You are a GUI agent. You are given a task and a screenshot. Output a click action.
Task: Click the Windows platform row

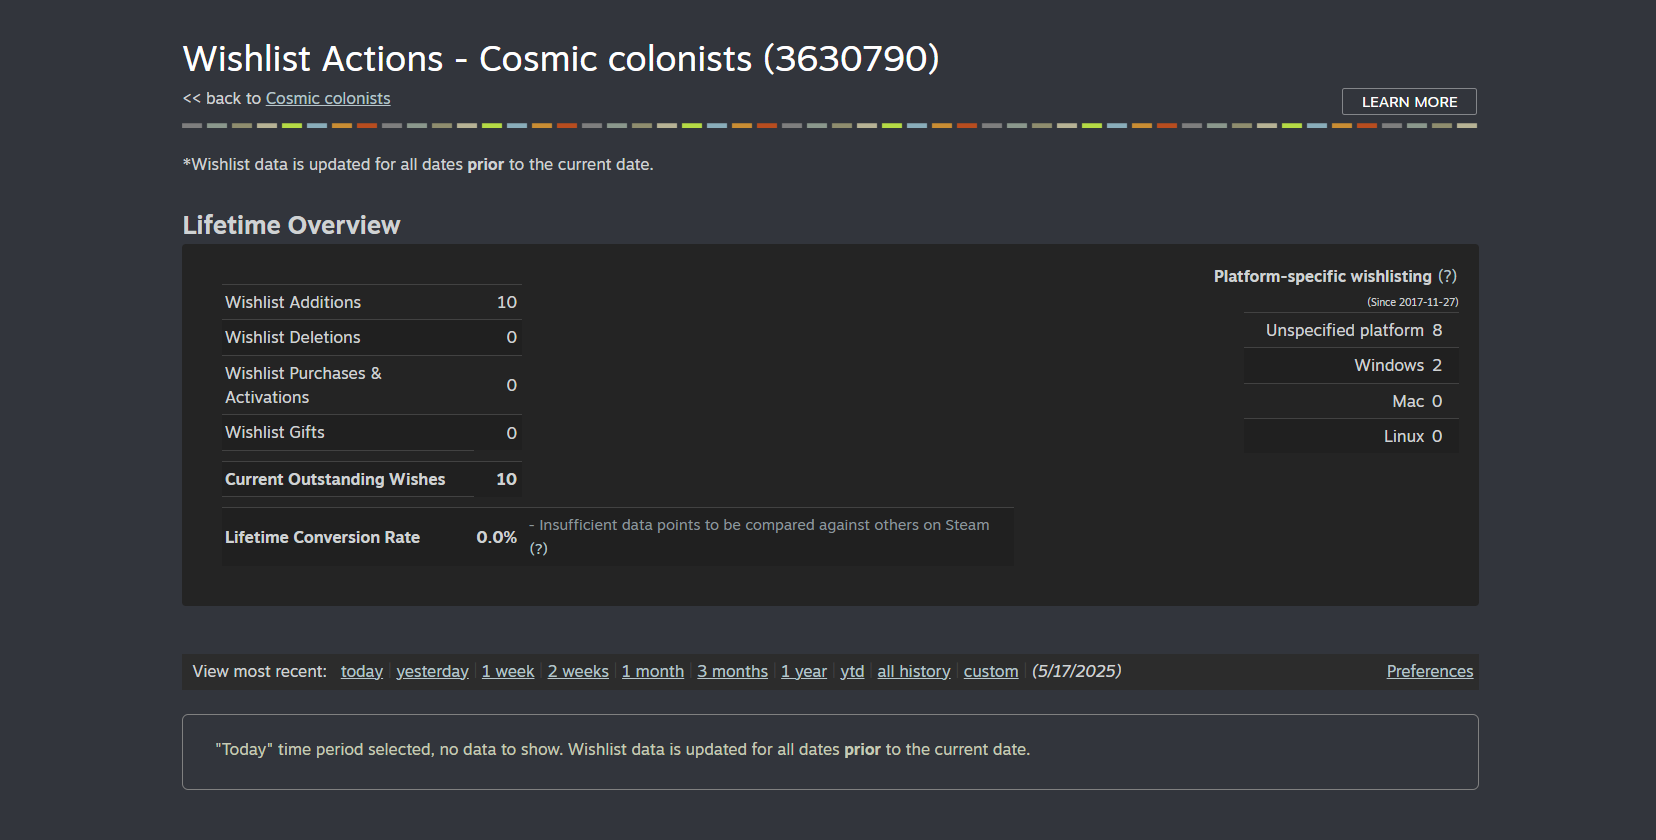[x=1351, y=365]
